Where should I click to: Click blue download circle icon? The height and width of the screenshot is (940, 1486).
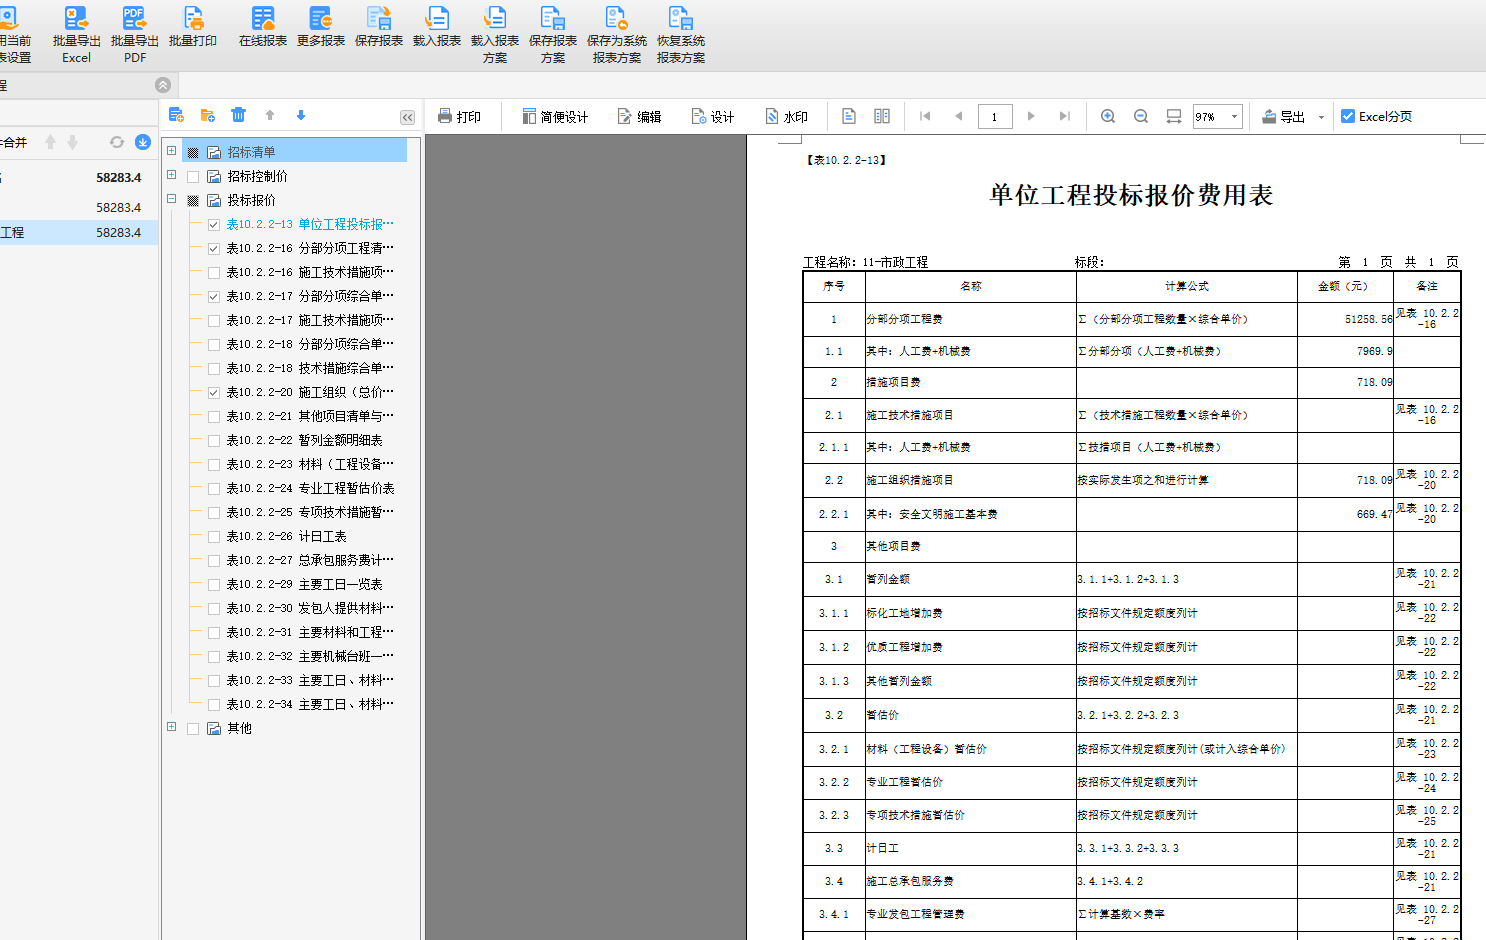(143, 142)
